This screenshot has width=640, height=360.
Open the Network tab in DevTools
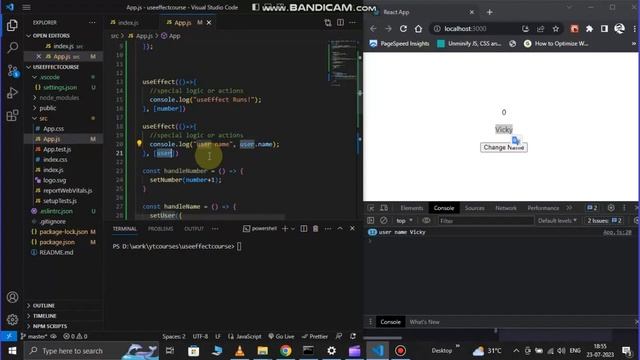506,208
